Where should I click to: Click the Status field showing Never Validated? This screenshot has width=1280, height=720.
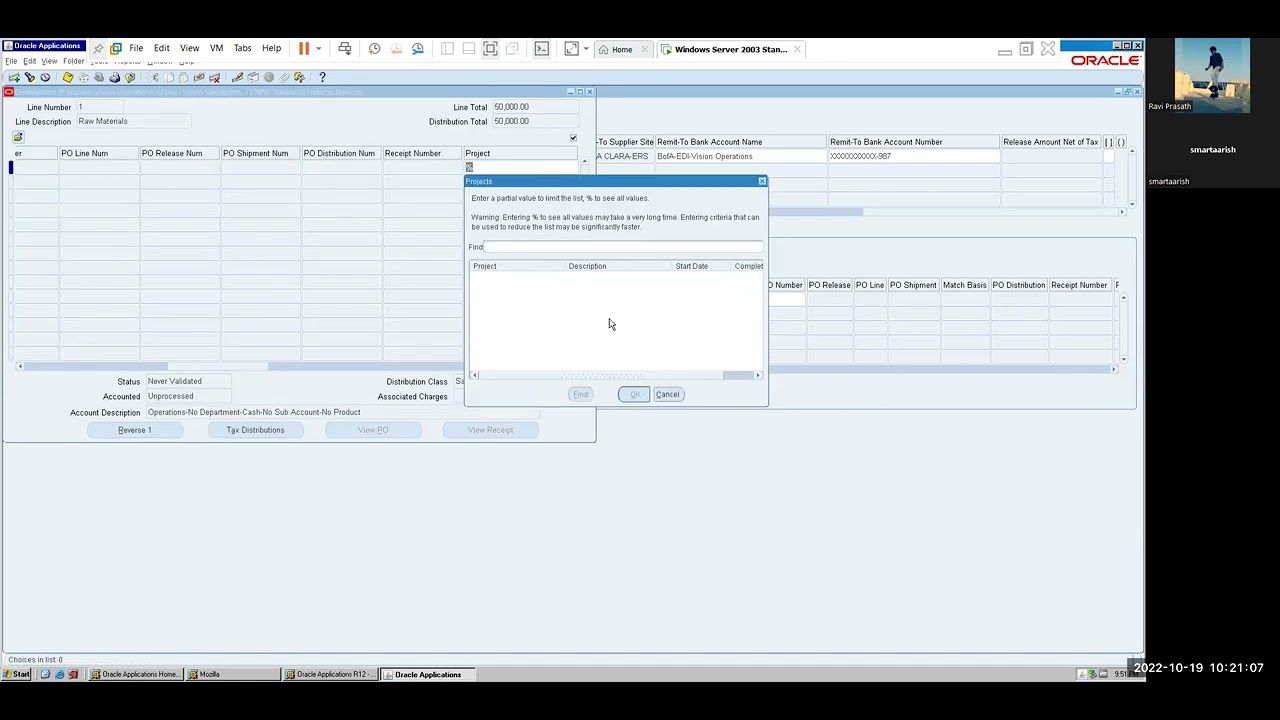pyautogui.click(x=189, y=381)
